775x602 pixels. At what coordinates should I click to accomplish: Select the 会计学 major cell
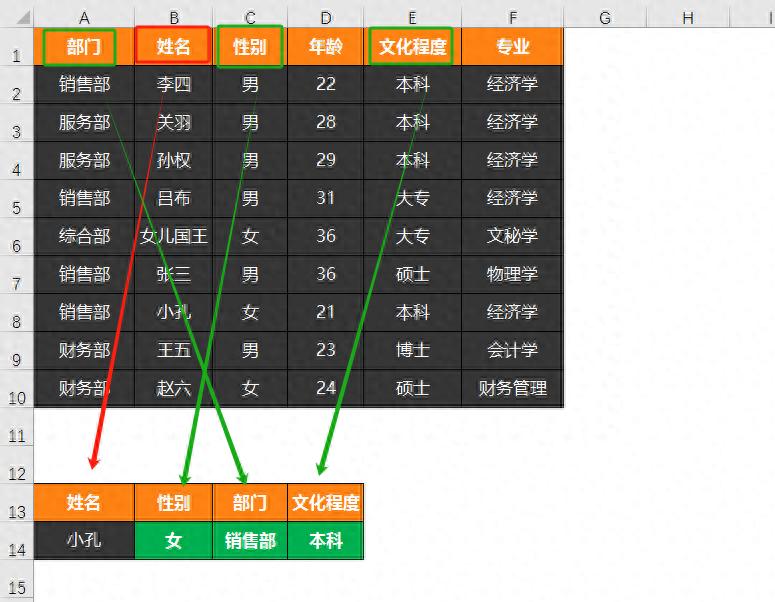(512, 351)
